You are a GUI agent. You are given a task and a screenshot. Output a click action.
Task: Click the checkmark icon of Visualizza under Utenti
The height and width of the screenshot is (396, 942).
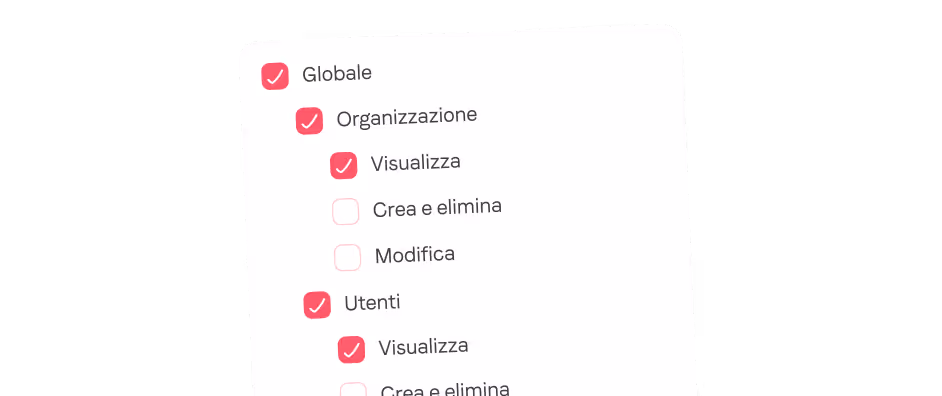click(351, 349)
